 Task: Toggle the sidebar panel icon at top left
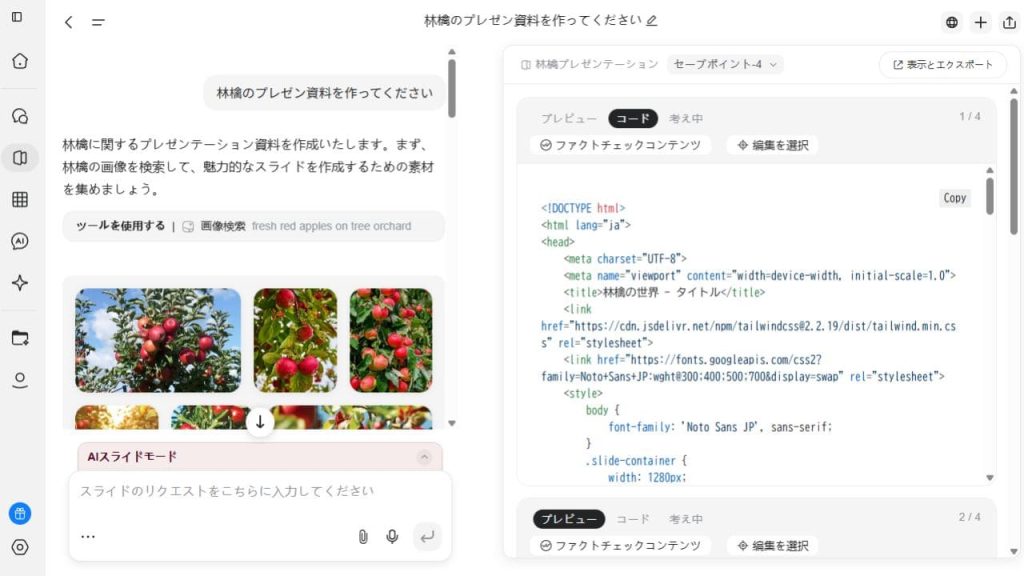click(x=17, y=17)
